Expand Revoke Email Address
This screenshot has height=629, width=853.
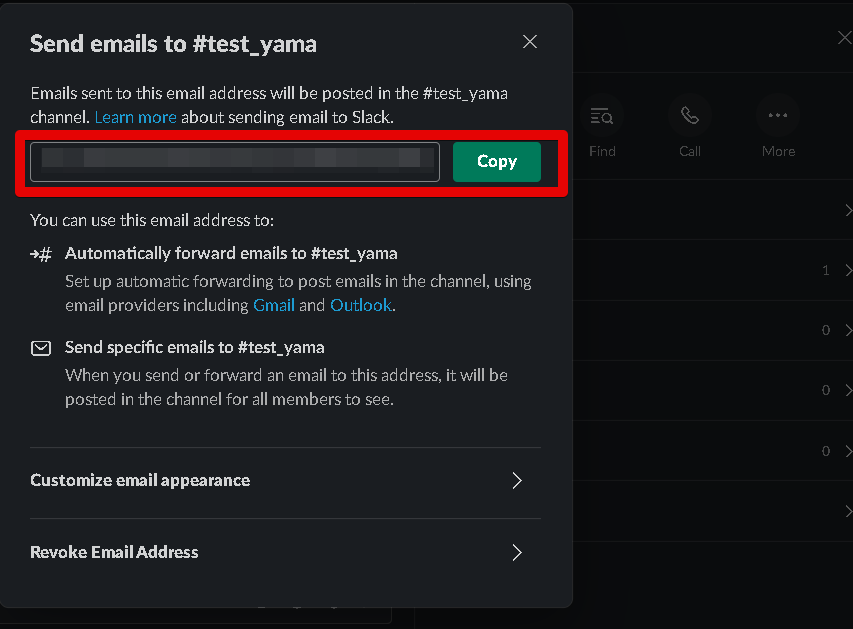pos(114,552)
